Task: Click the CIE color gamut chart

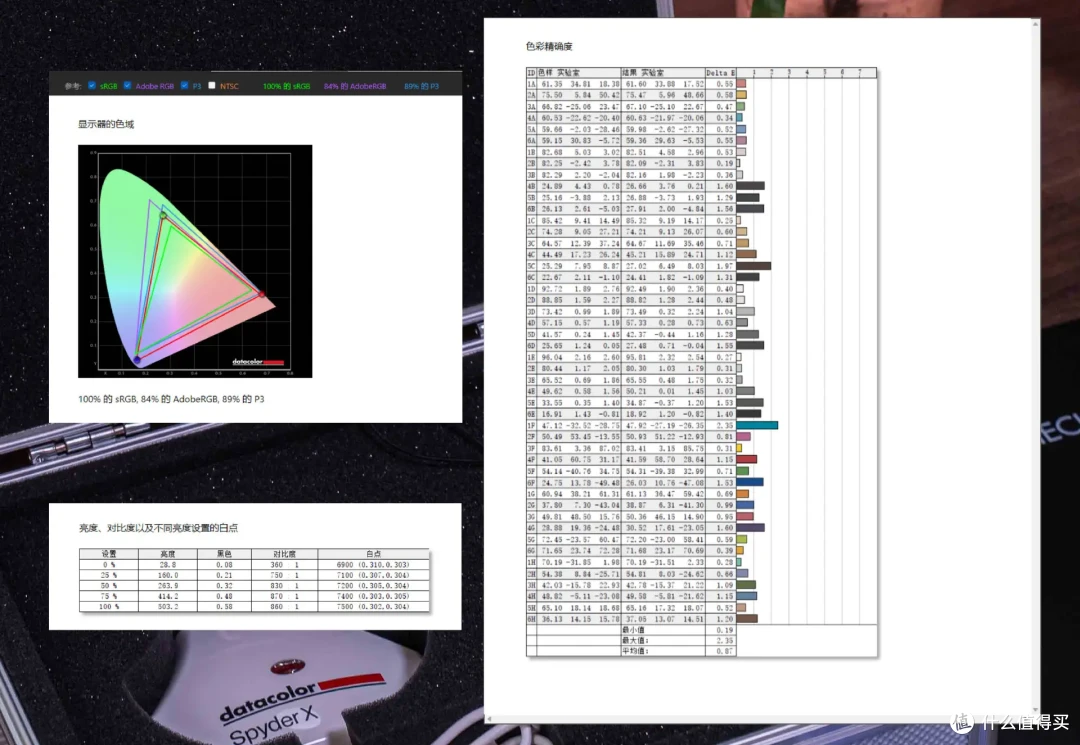Action: tap(195, 261)
